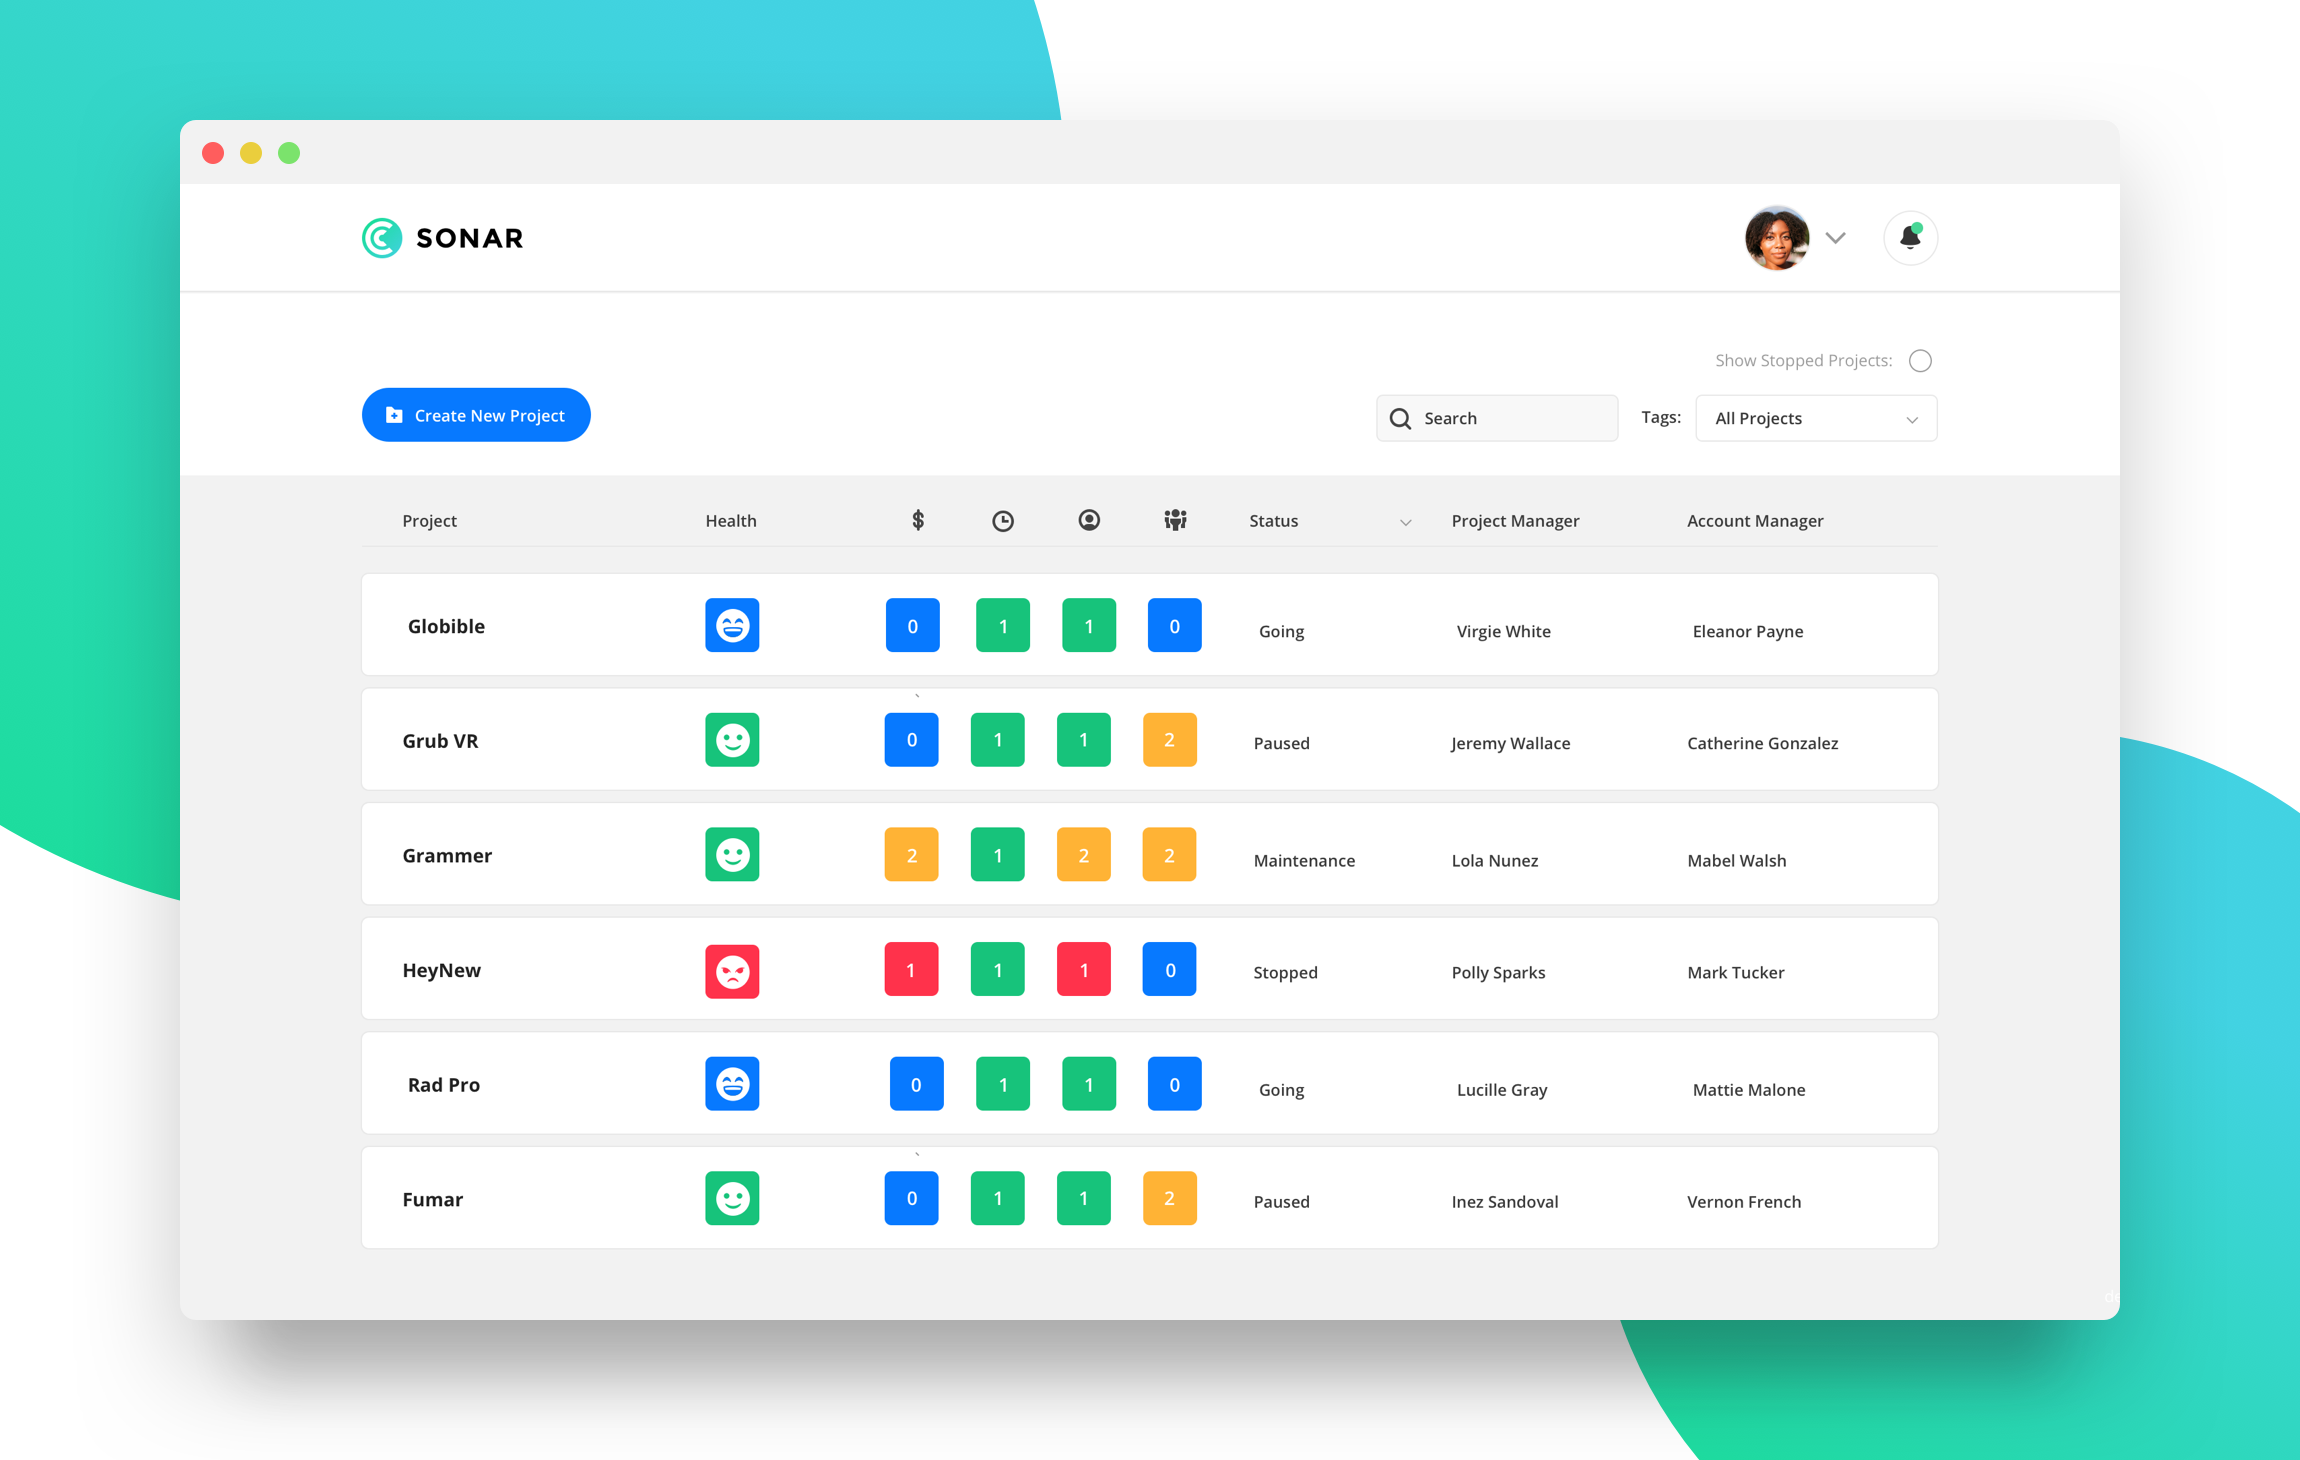The image size is (2300, 1460).
Task: Click the clock column header icon
Action: 1002,520
